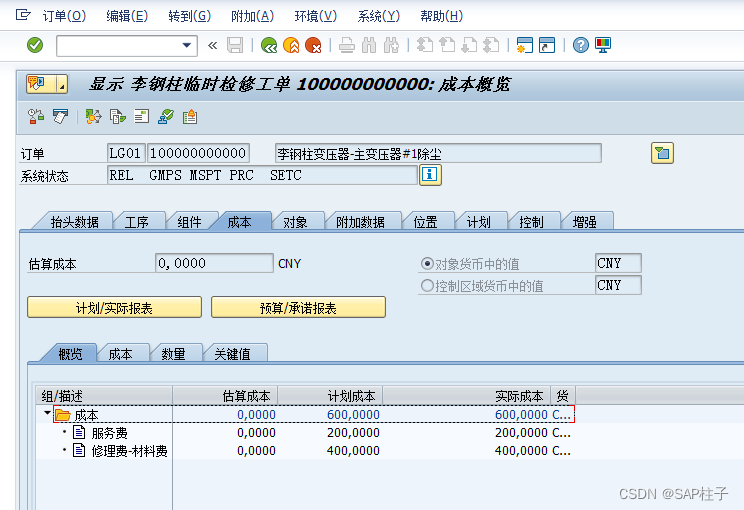Image resolution: width=744 pixels, height=510 pixels.
Task: Click the Find binoculars icon
Action: click(369, 46)
